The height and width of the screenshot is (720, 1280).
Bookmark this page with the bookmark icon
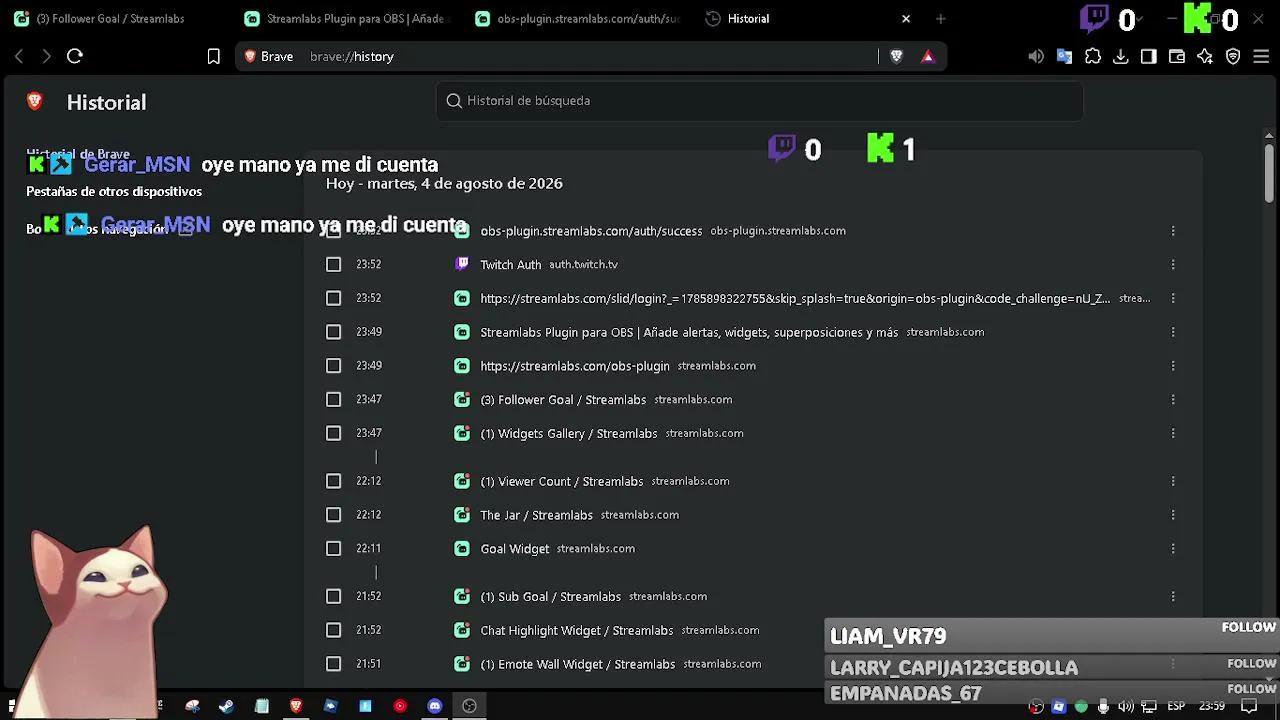click(214, 57)
